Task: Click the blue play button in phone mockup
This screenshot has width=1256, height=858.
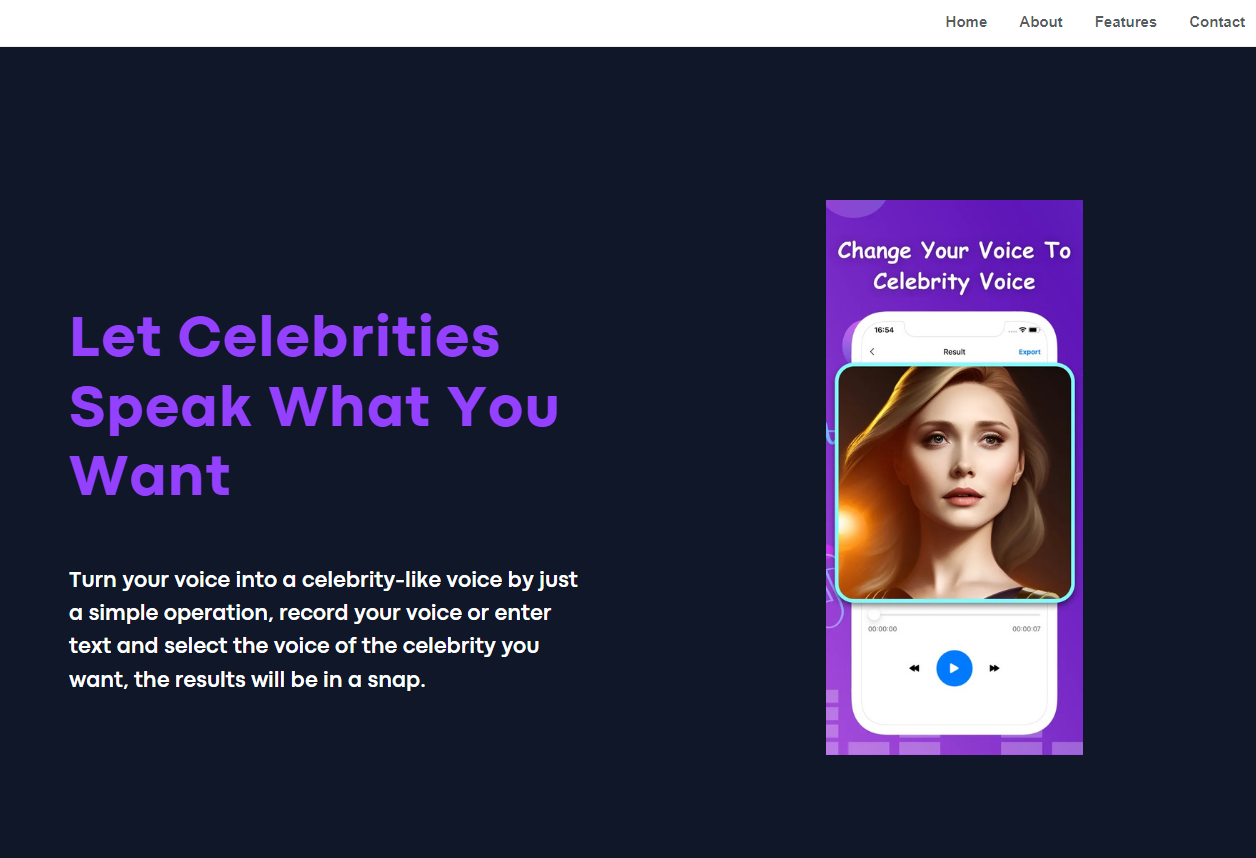Action: click(954, 668)
